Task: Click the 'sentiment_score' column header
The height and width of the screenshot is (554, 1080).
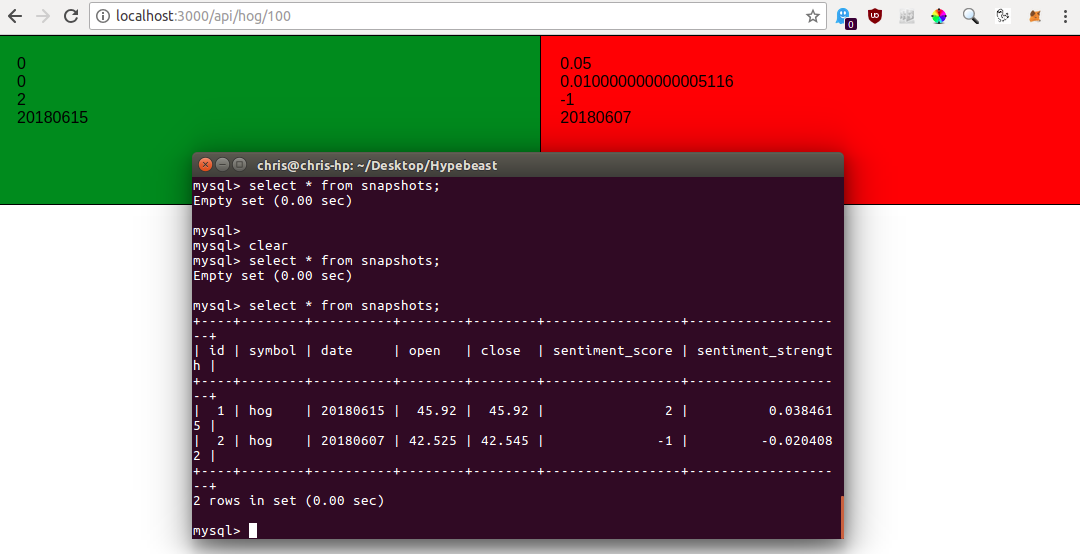Action: 612,350
